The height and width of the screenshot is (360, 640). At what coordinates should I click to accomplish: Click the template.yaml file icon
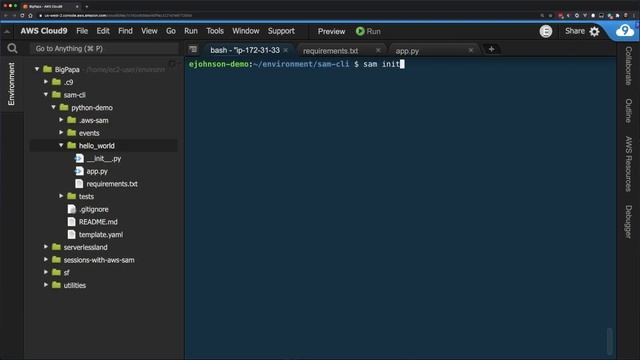71,234
